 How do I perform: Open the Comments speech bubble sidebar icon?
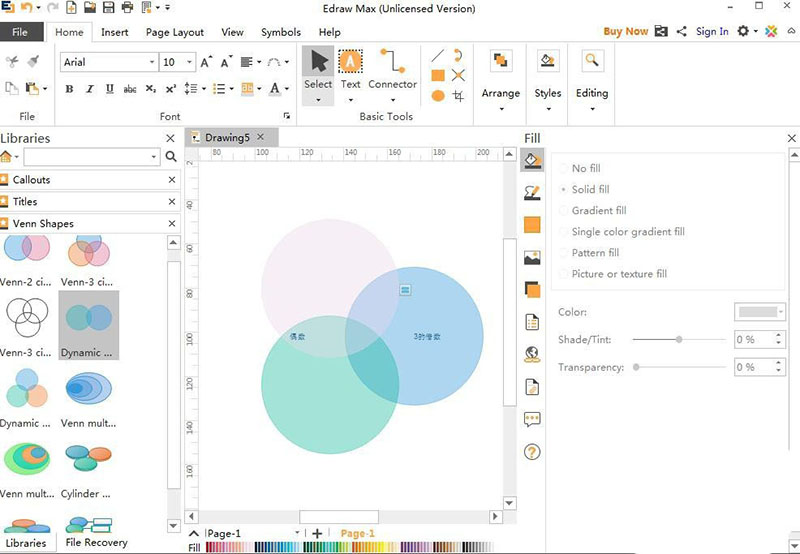pos(532,420)
